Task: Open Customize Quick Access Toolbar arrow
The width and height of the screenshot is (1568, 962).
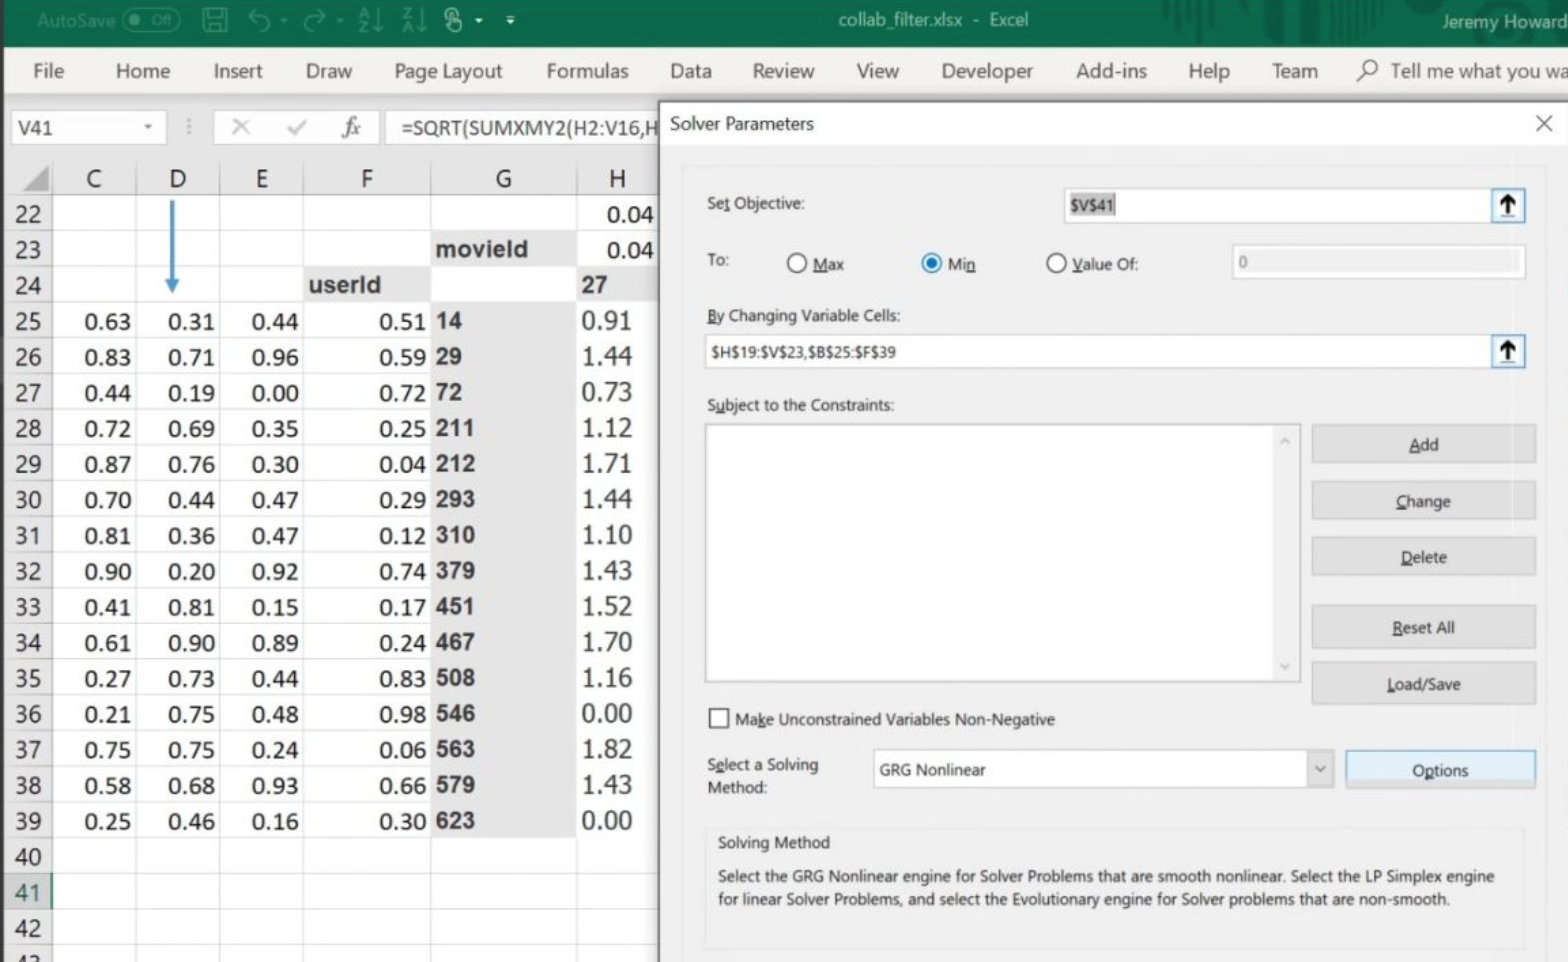Action: pyautogui.click(x=510, y=20)
